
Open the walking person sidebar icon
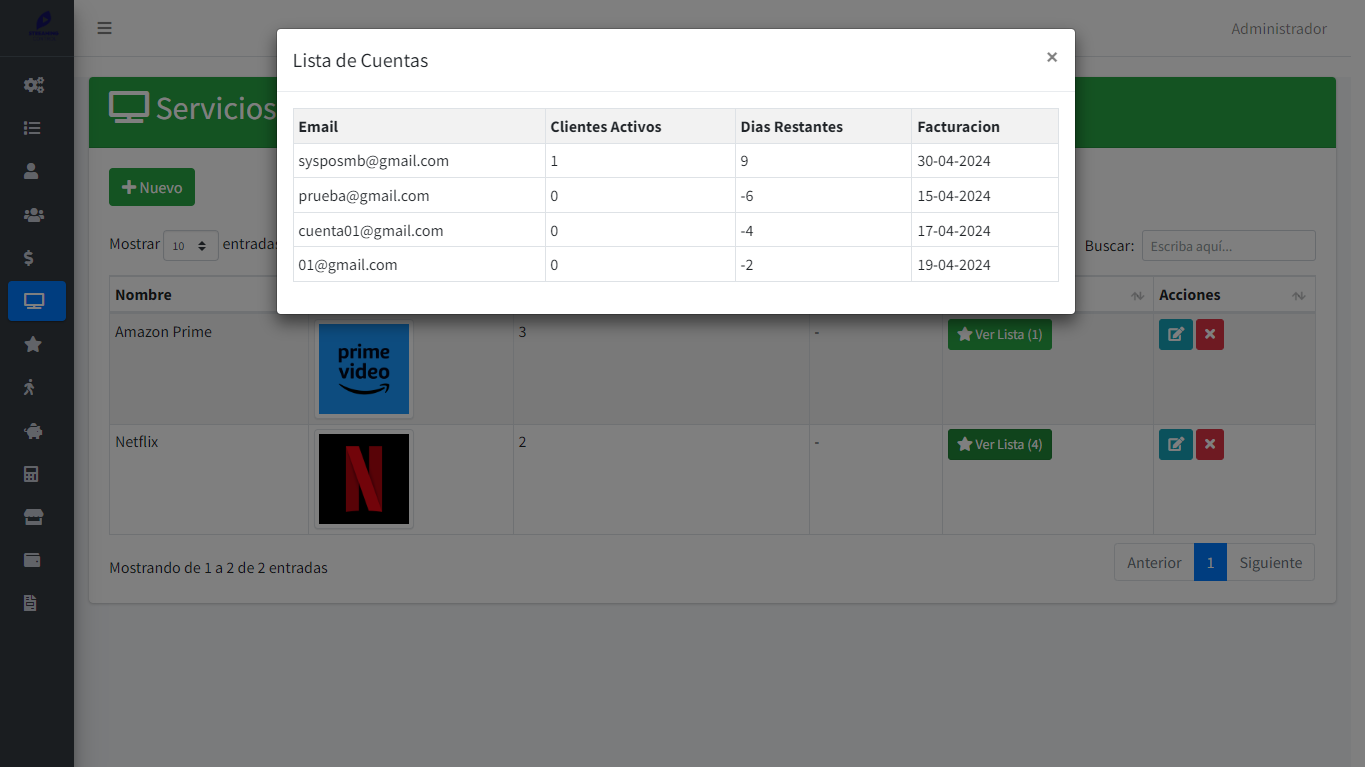pyautogui.click(x=30, y=387)
